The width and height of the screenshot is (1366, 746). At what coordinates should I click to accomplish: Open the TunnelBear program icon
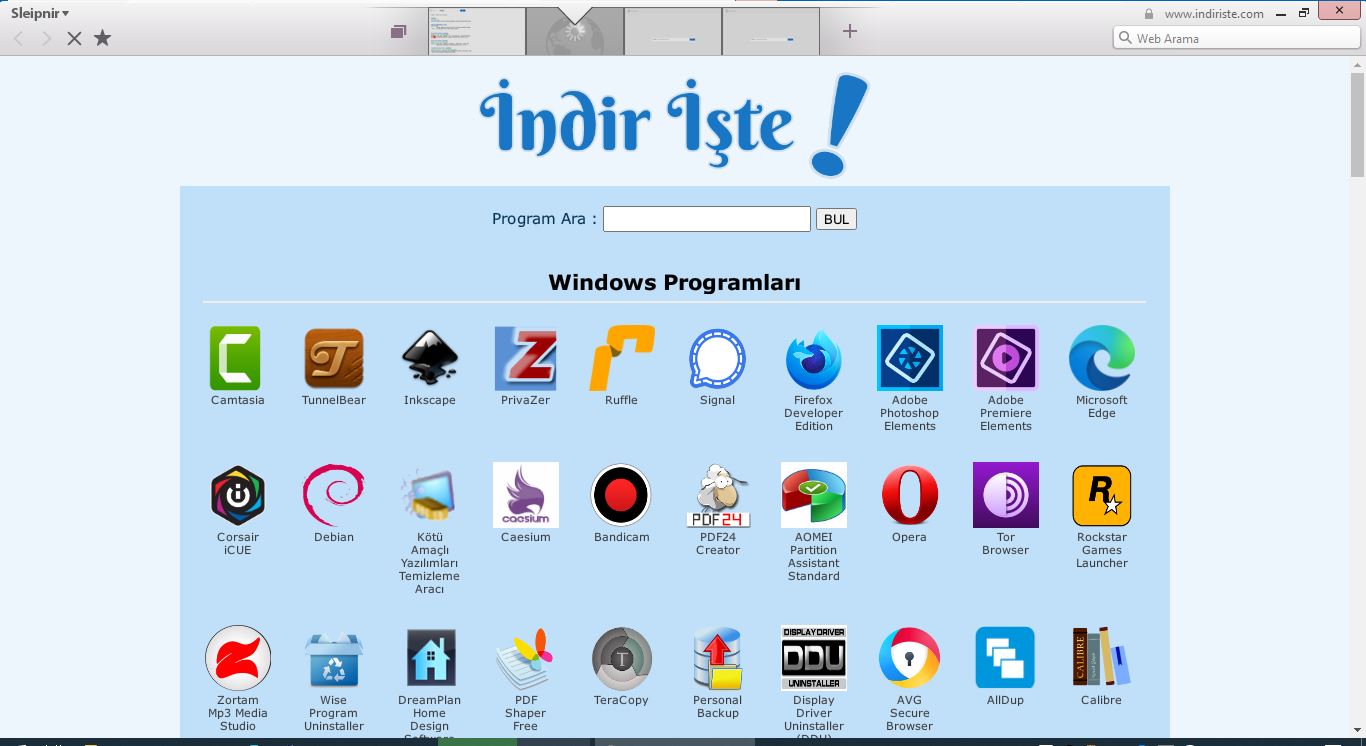pyautogui.click(x=334, y=358)
